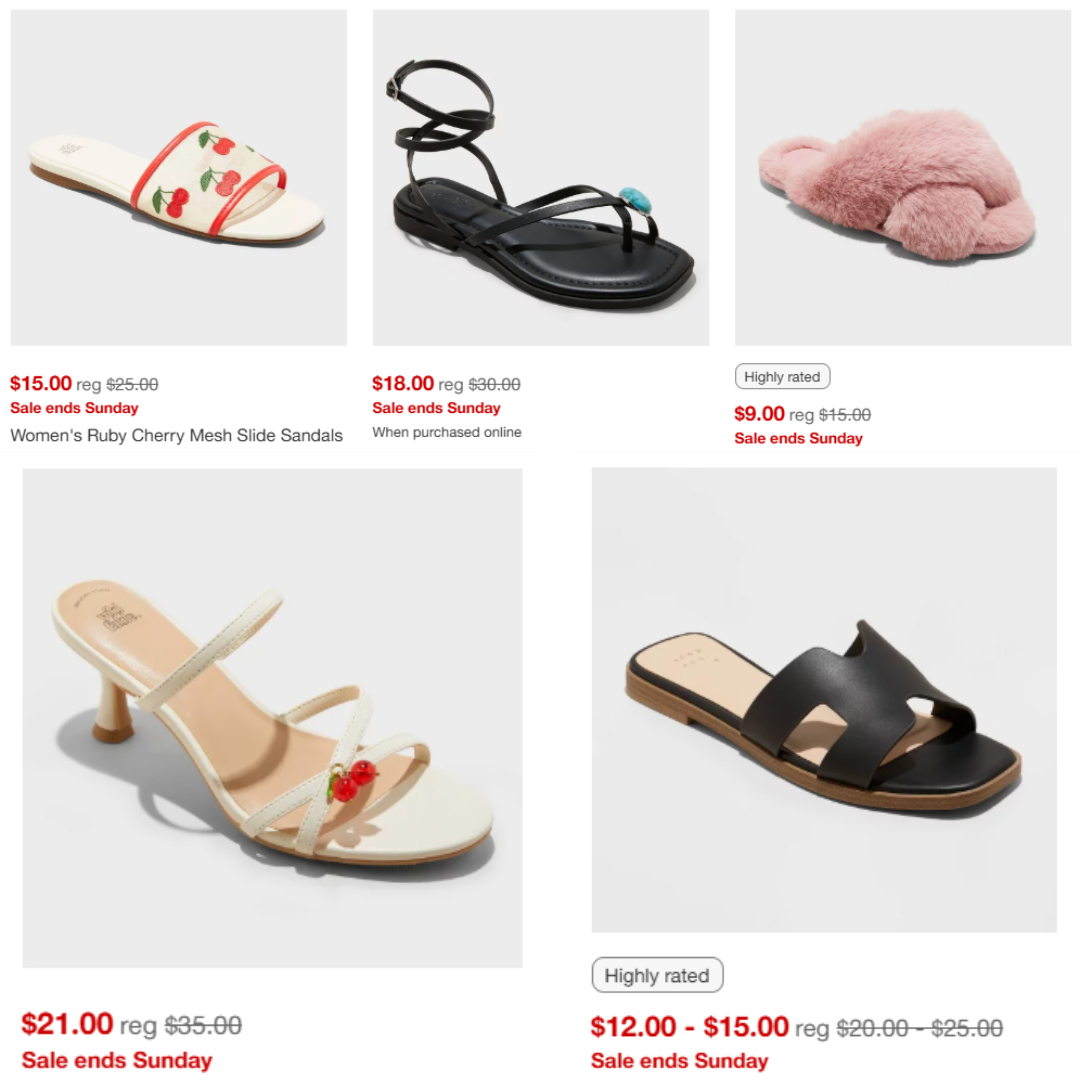Click Women's Ruby Cherry Mesh Slide Sandals title
Viewport: 1080px width, 1080px height.
(x=176, y=435)
